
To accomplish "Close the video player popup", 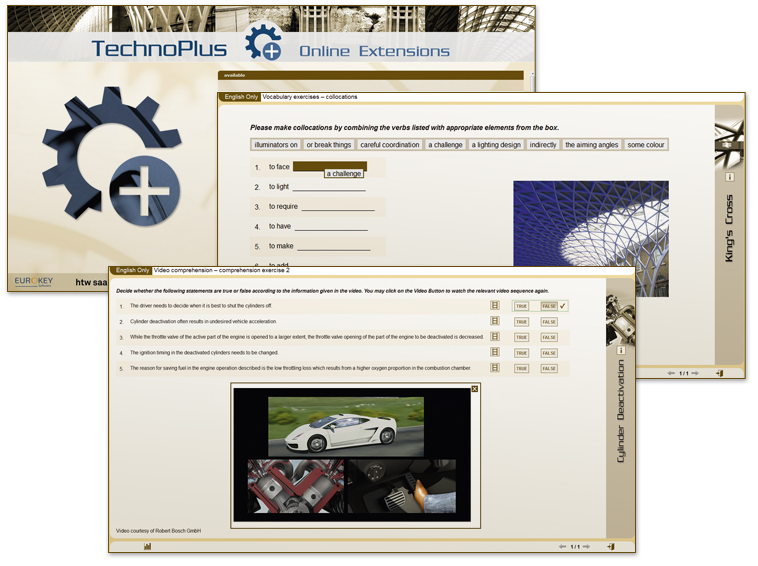I will tap(475, 389).
